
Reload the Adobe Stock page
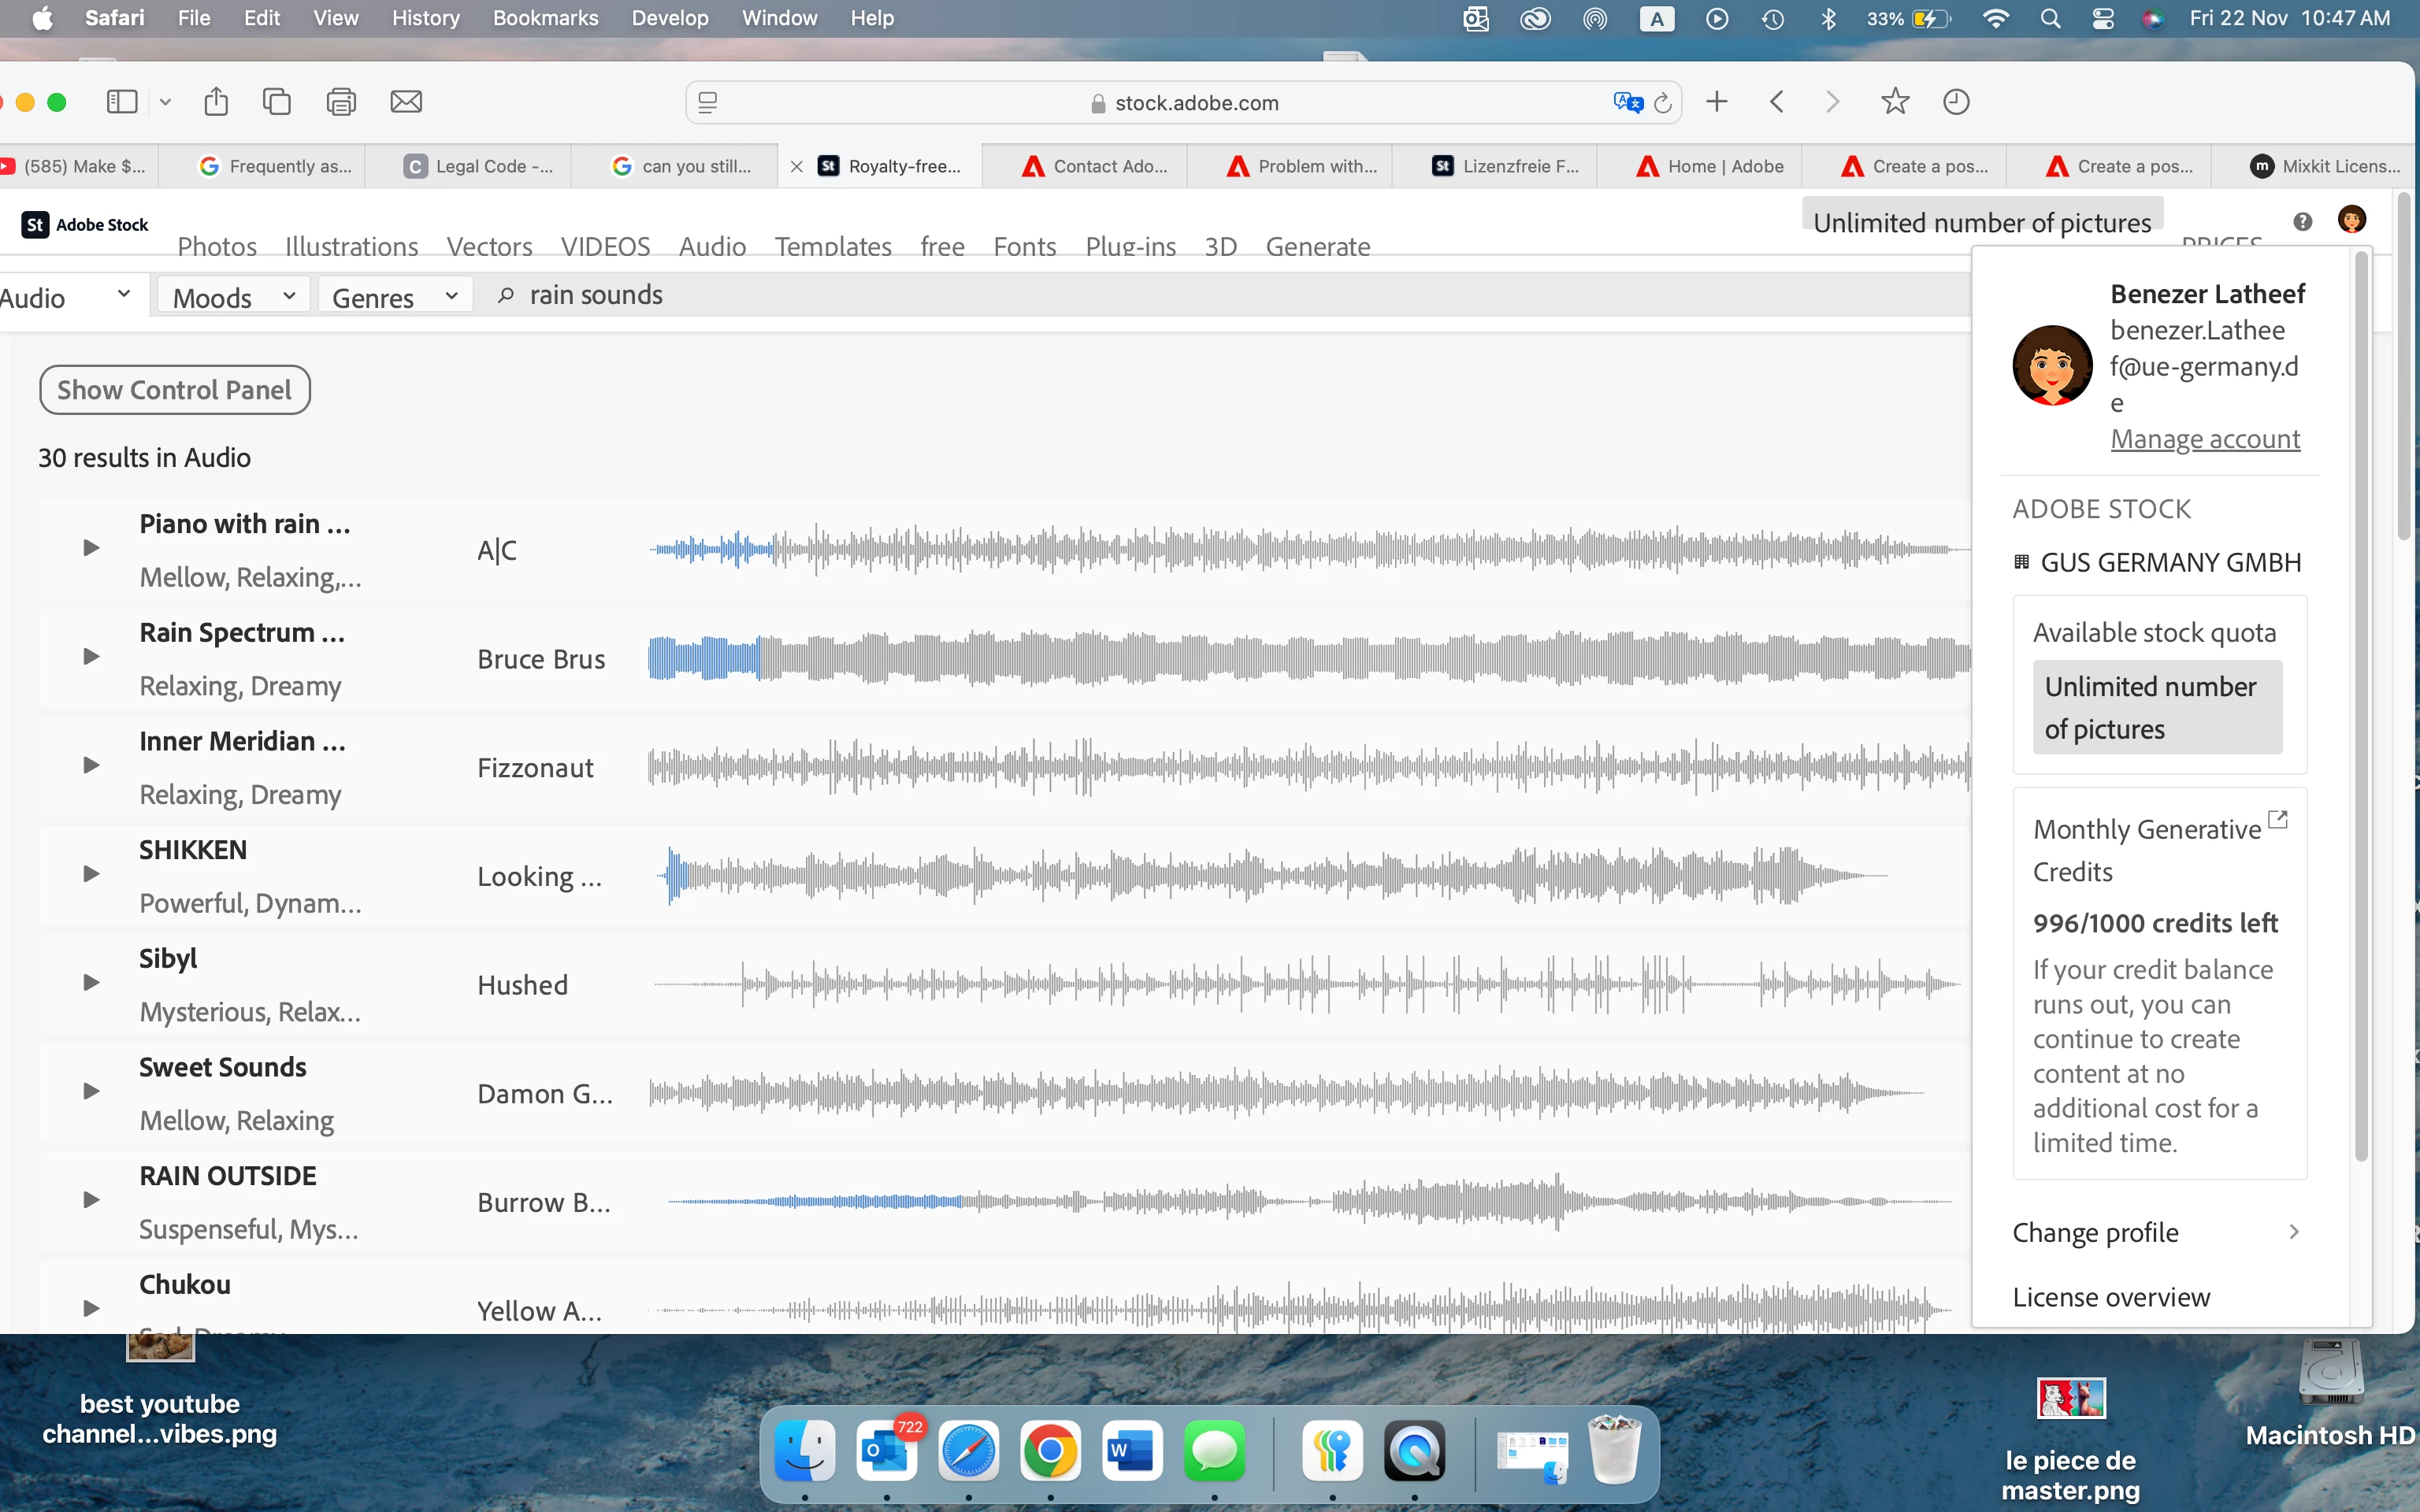(1663, 102)
